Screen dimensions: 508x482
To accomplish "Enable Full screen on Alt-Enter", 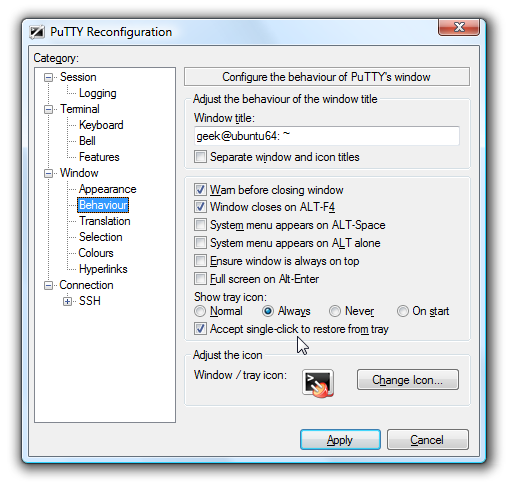I will [200, 279].
